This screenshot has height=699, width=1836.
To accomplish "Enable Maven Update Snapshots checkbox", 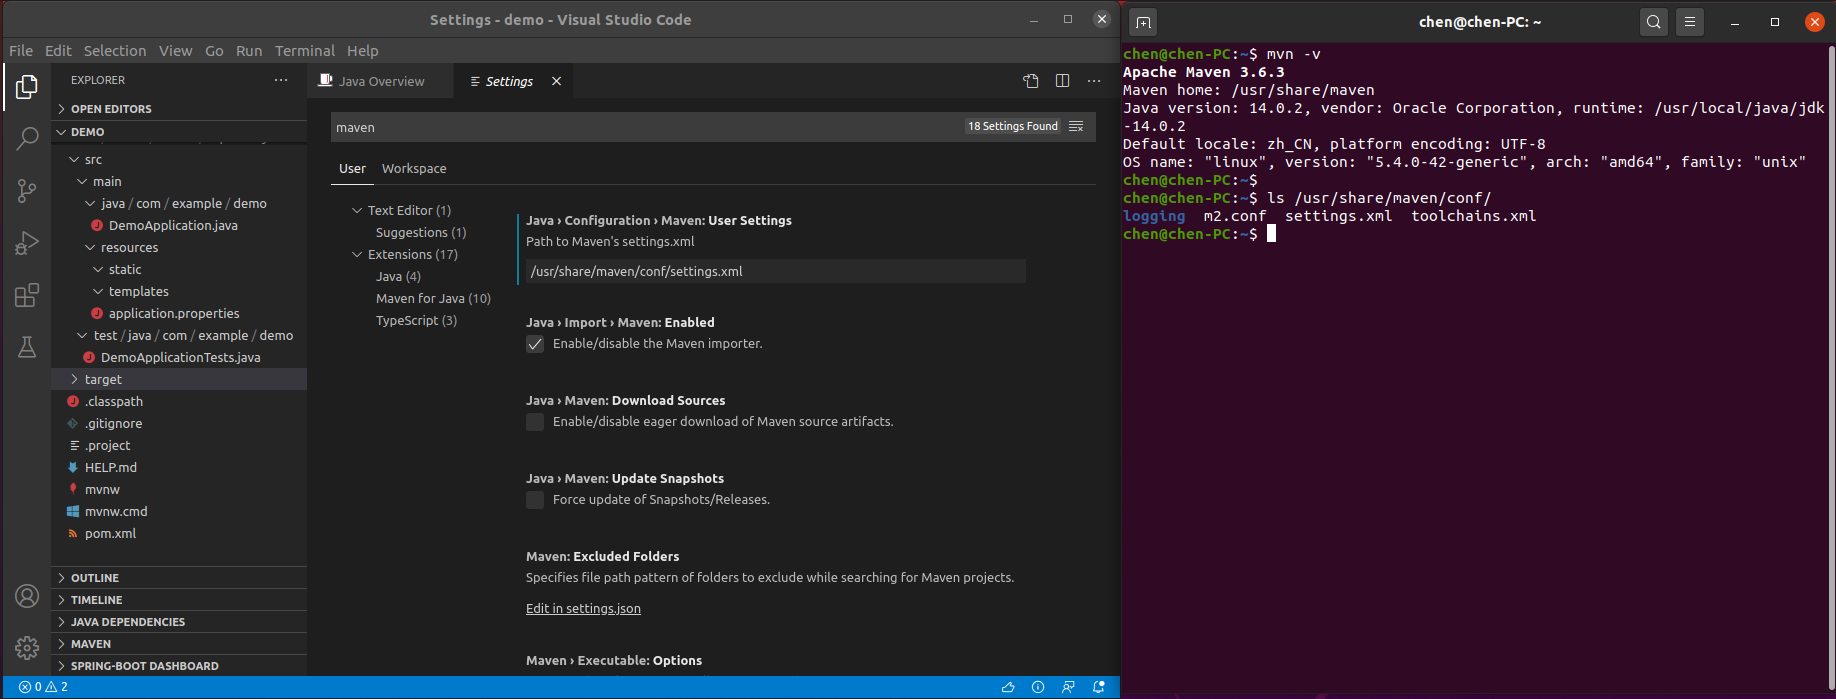I will click(535, 500).
